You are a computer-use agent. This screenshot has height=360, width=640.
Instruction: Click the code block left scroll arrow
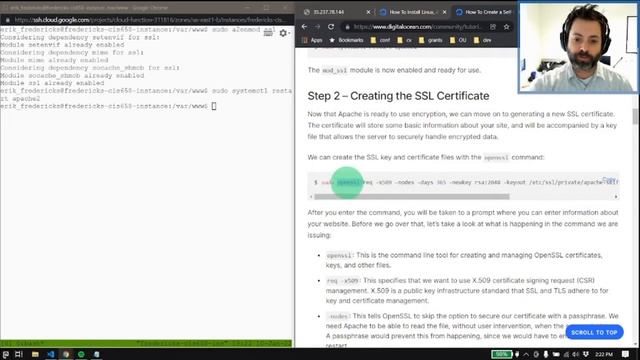pos(311,197)
